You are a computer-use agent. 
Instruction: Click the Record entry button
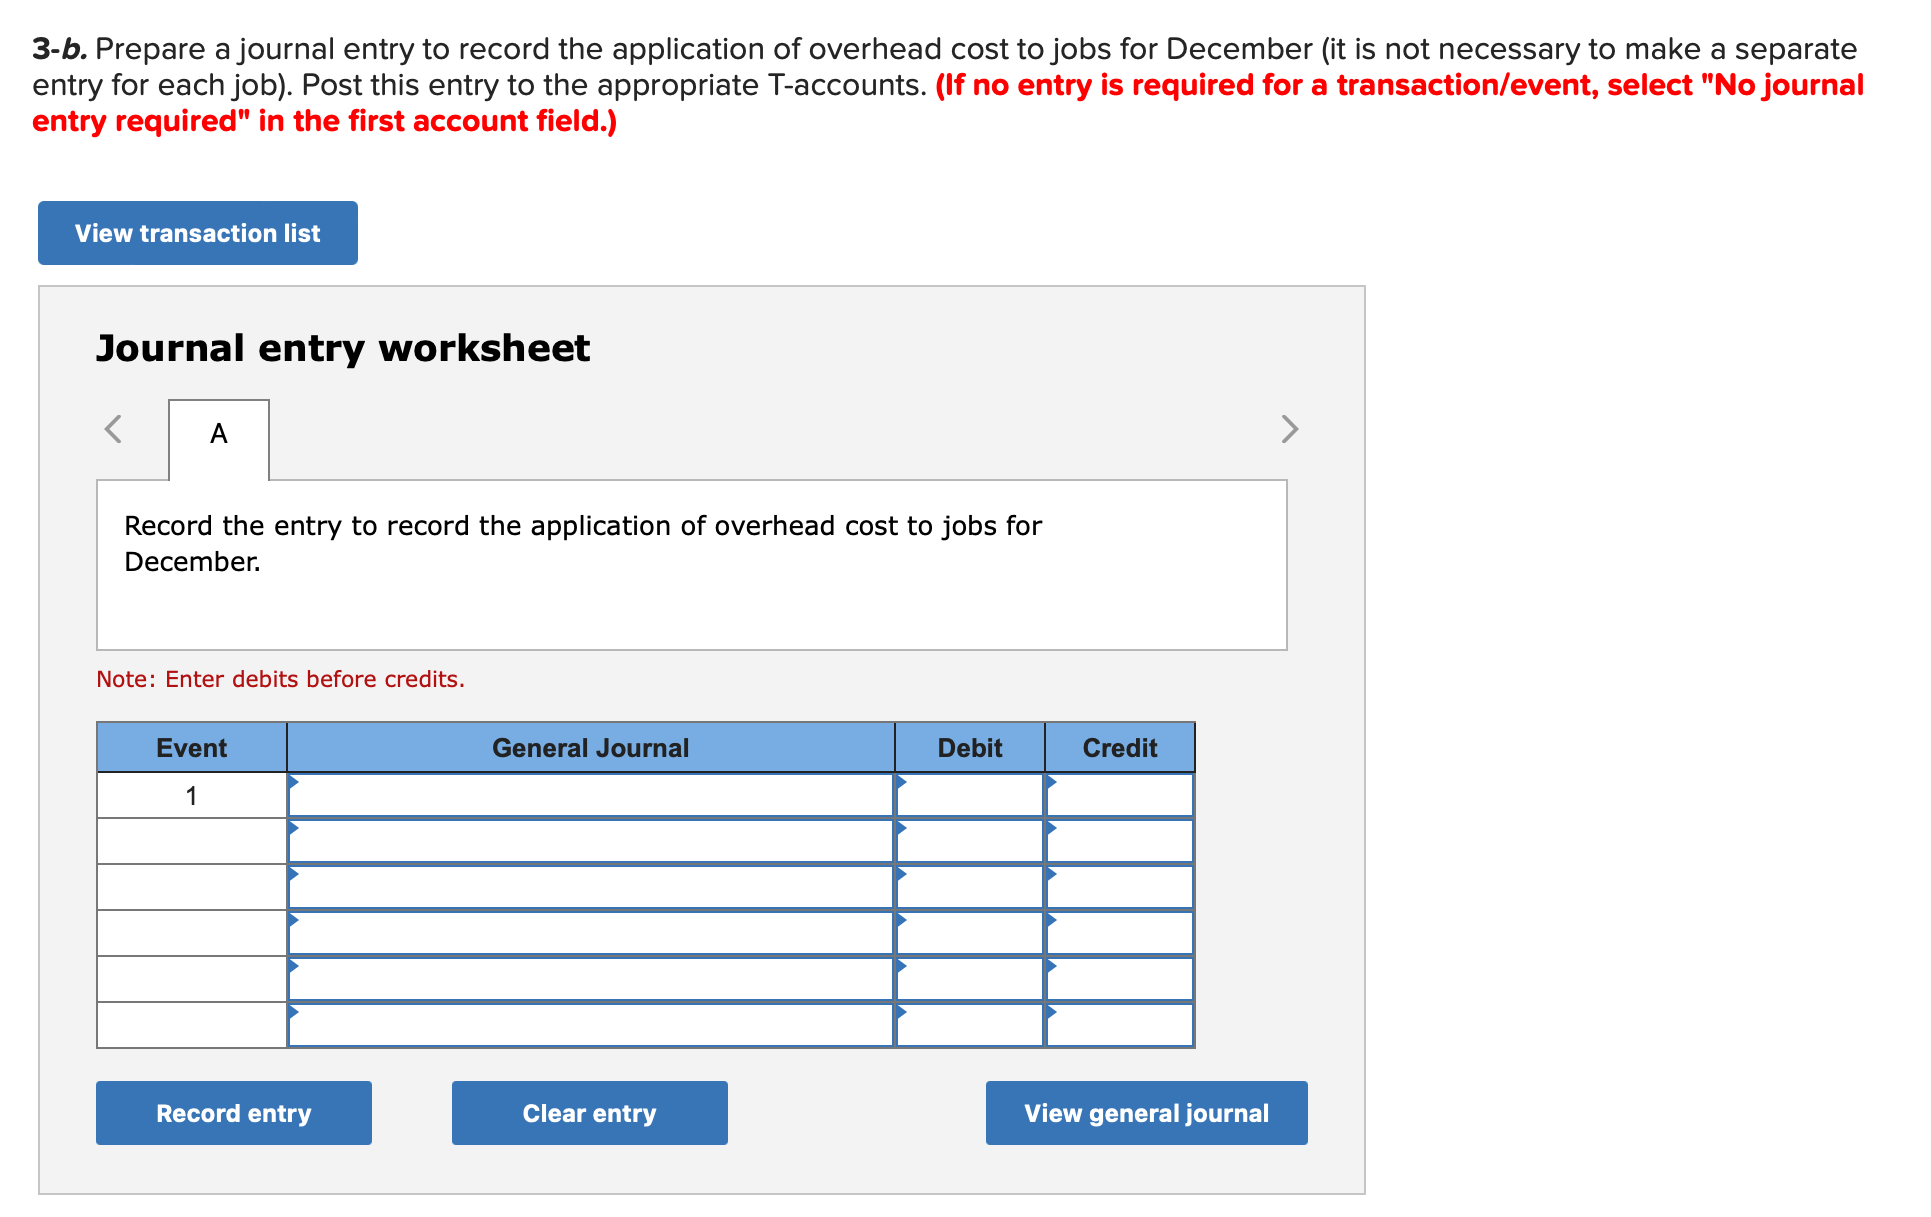[233, 1112]
